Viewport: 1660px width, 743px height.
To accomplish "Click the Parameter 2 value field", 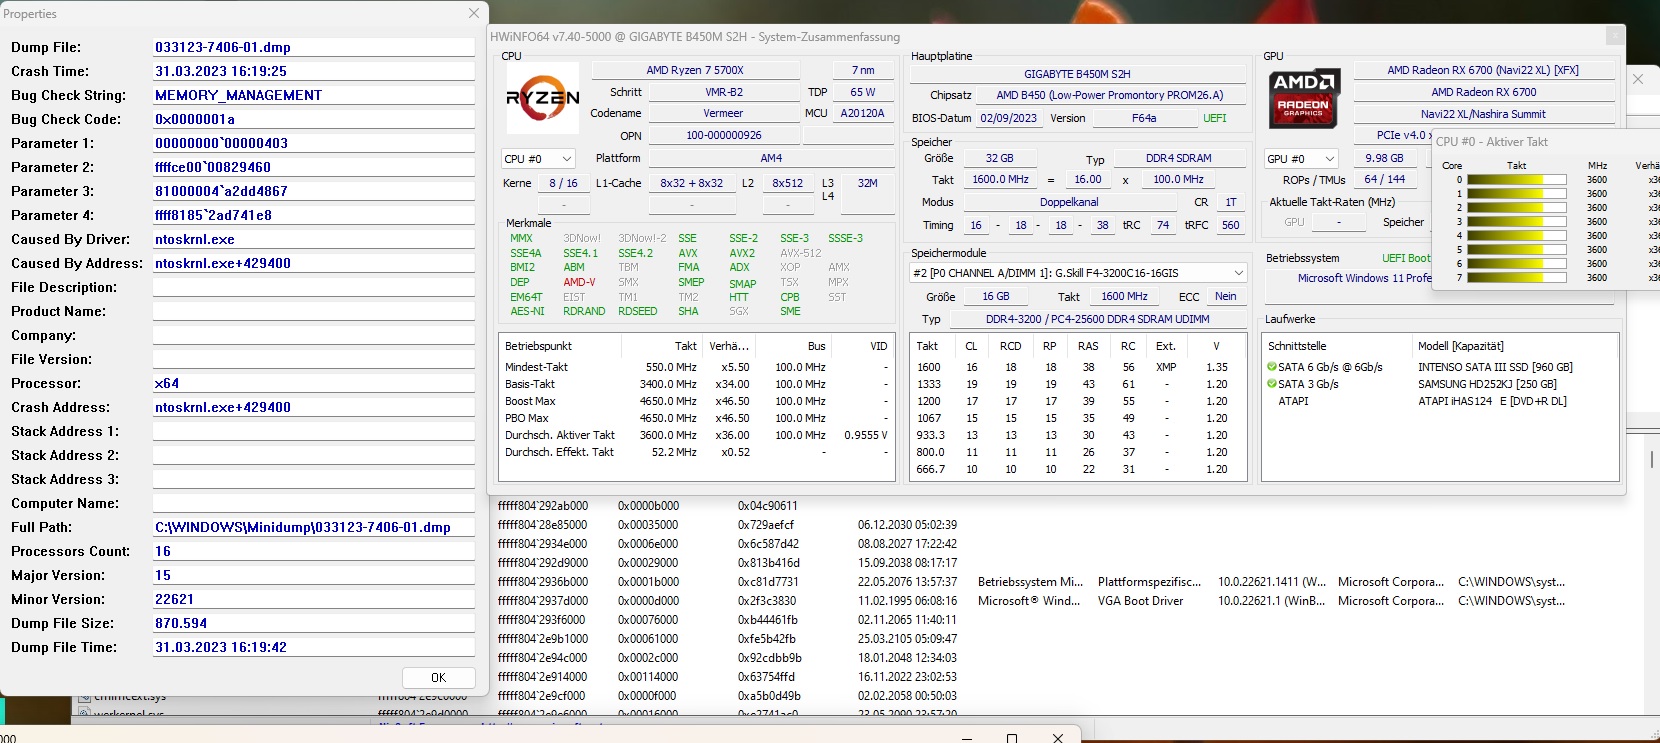I will [x=314, y=167].
